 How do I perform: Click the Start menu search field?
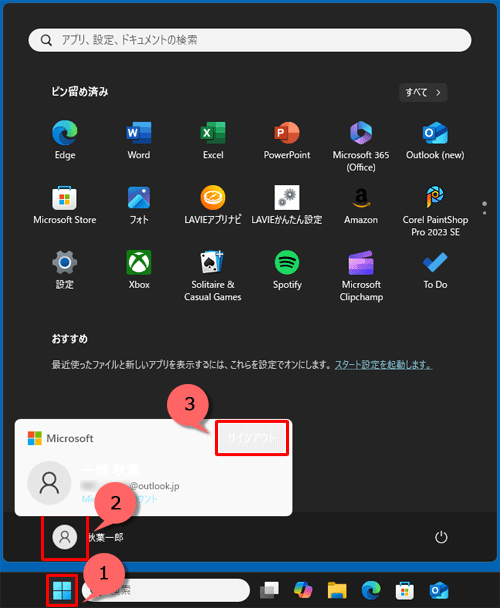tap(250, 40)
